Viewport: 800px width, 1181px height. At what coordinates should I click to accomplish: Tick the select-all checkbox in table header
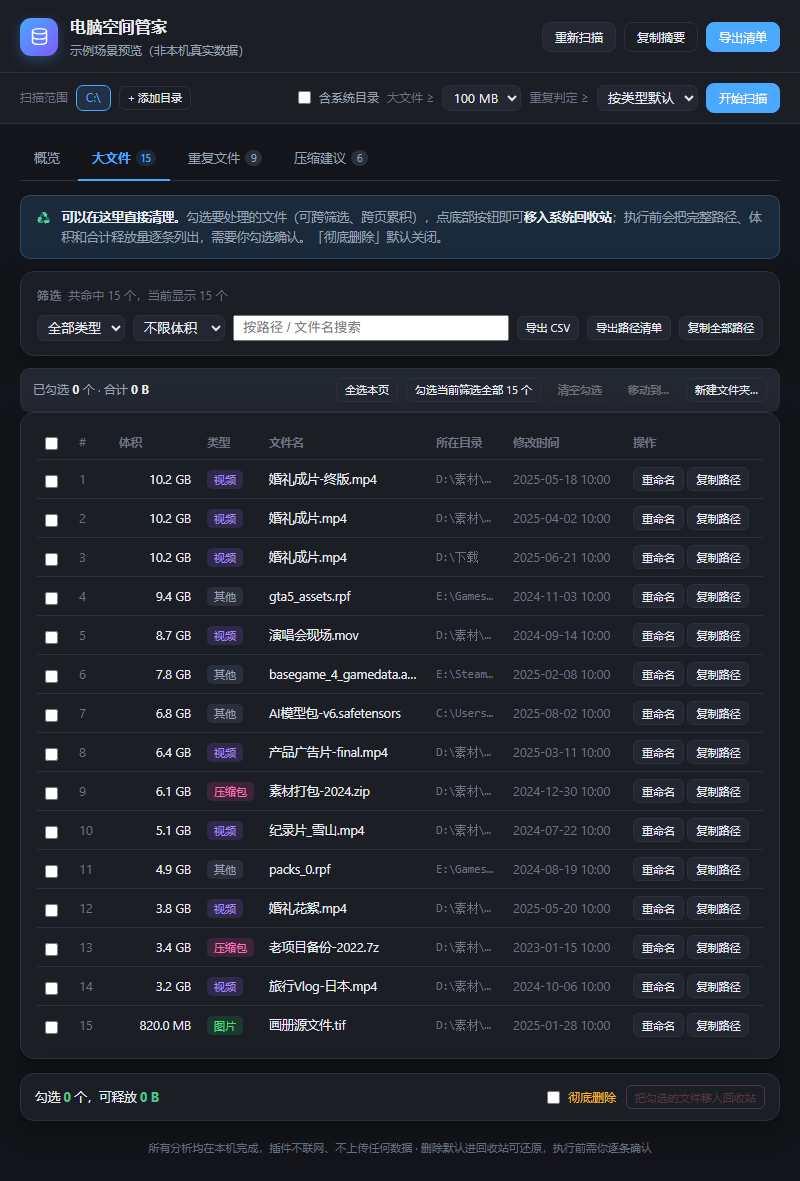pos(51,443)
